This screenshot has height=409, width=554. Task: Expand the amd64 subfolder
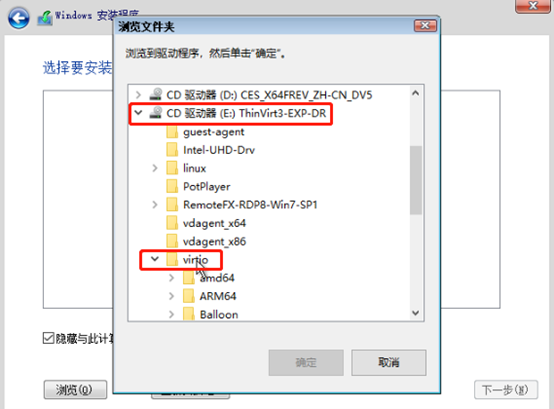click(171, 278)
